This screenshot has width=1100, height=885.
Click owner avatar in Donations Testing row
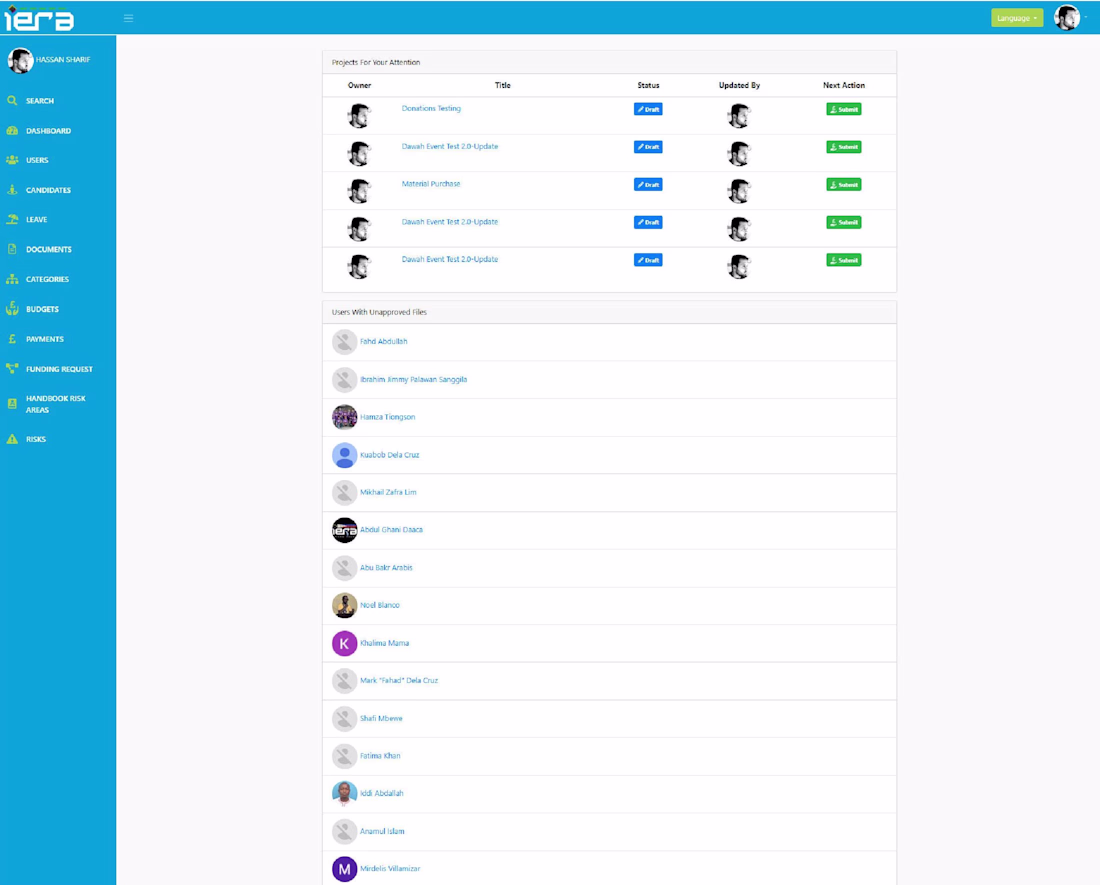359,116
